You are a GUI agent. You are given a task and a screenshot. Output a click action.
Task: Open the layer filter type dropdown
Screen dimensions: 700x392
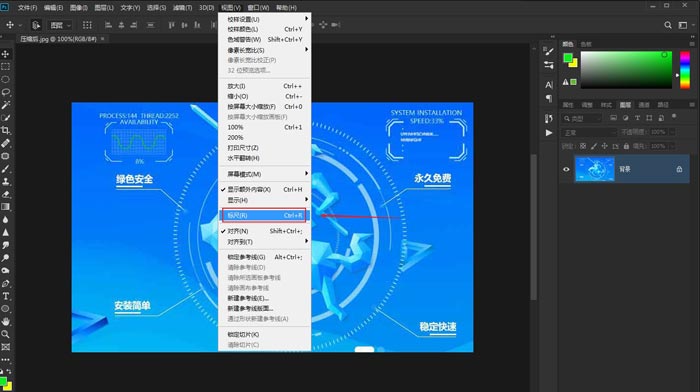pyautogui.click(x=582, y=118)
